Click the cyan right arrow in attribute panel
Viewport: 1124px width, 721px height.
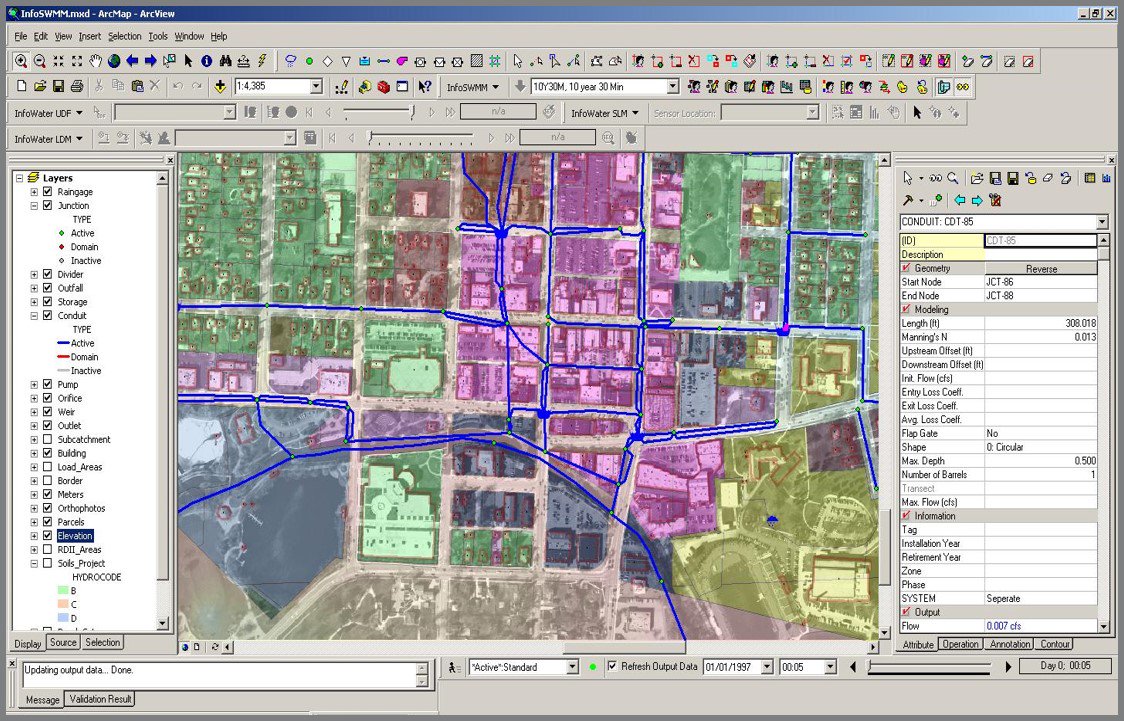pos(977,200)
